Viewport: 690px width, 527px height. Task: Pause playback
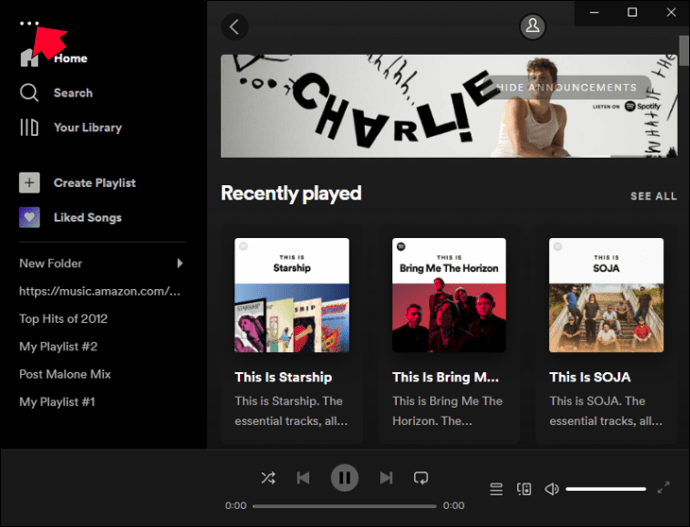click(x=345, y=478)
